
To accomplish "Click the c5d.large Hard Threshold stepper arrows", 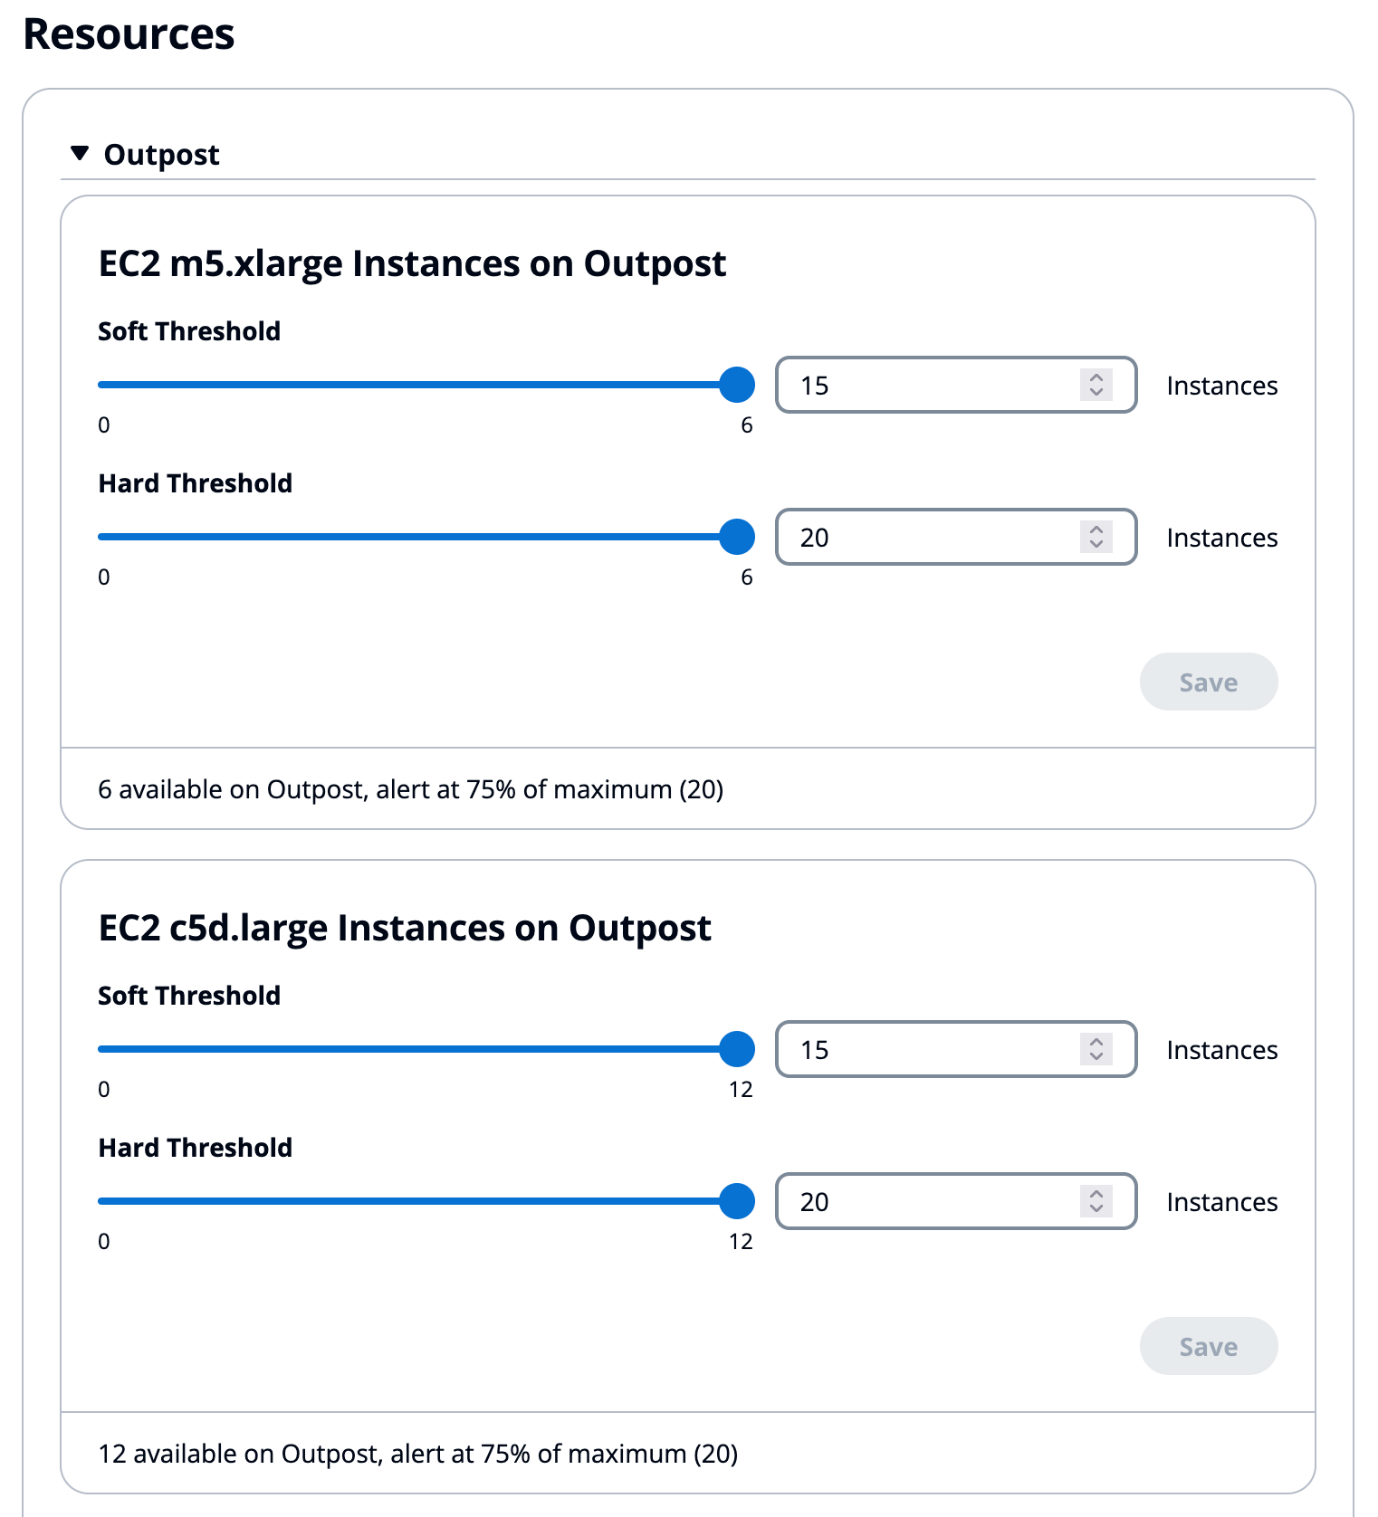I will point(1096,1201).
